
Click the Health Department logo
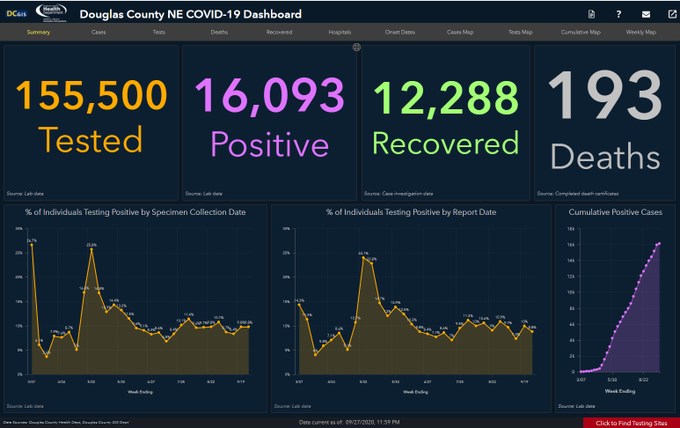coord(51,13)
